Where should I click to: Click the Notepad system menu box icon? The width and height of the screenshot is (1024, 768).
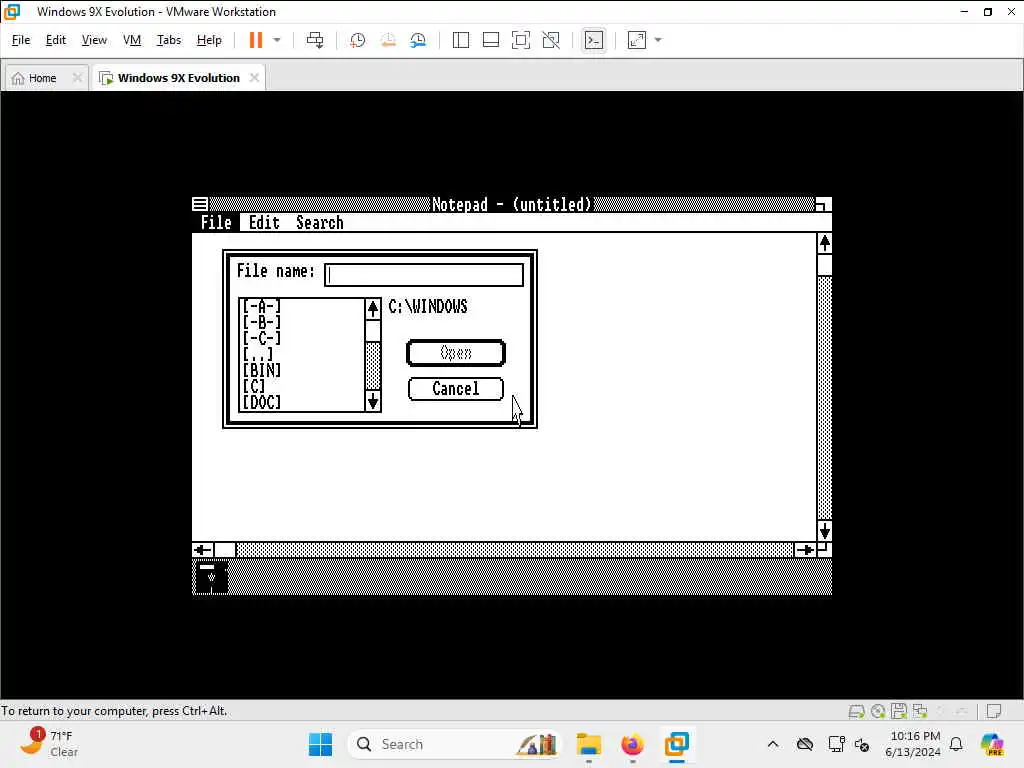coord(200,204)
